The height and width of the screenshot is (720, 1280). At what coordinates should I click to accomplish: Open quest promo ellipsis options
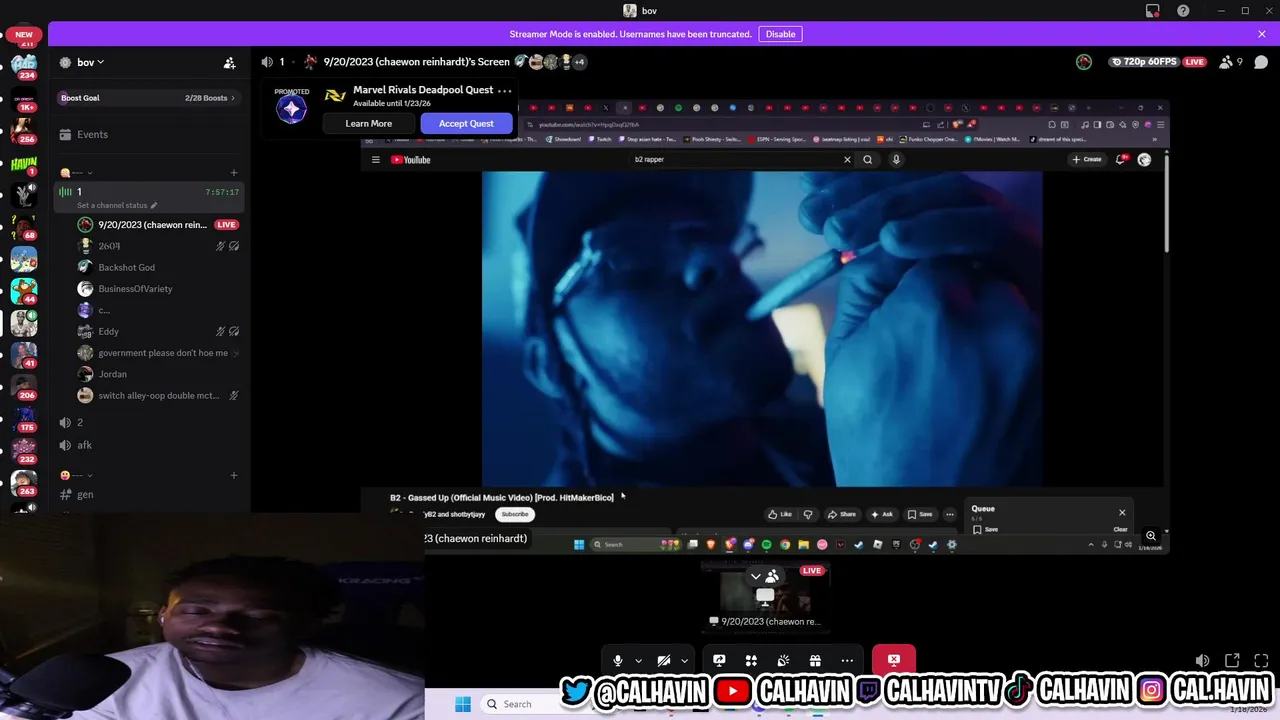tap(505, 90)
